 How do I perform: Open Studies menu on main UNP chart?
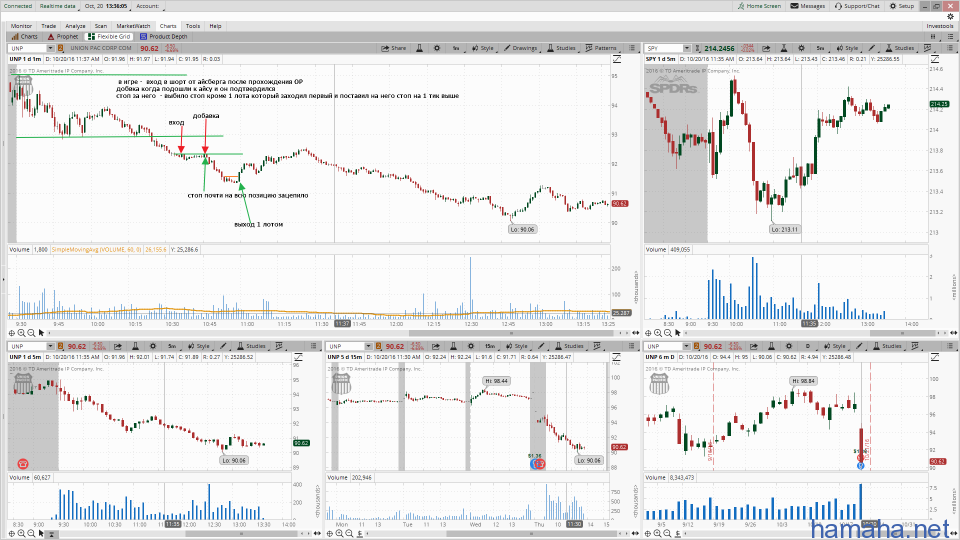pyautogui.click(x=561, y=48)
